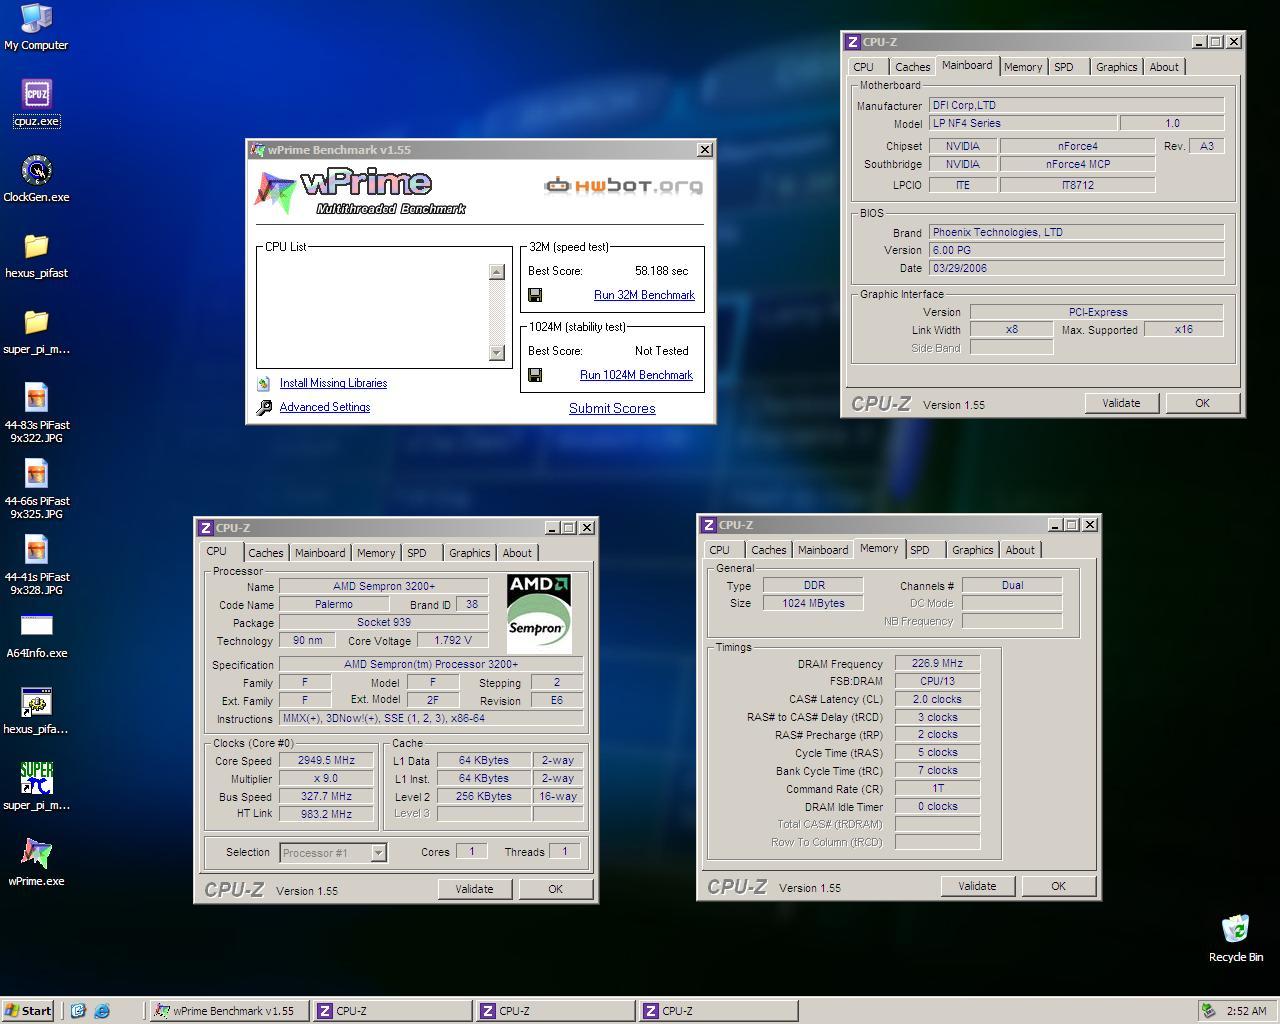Click the Install Missing Libraries icon
The image size is (1280, 1024).
click(x=264, y=383)
